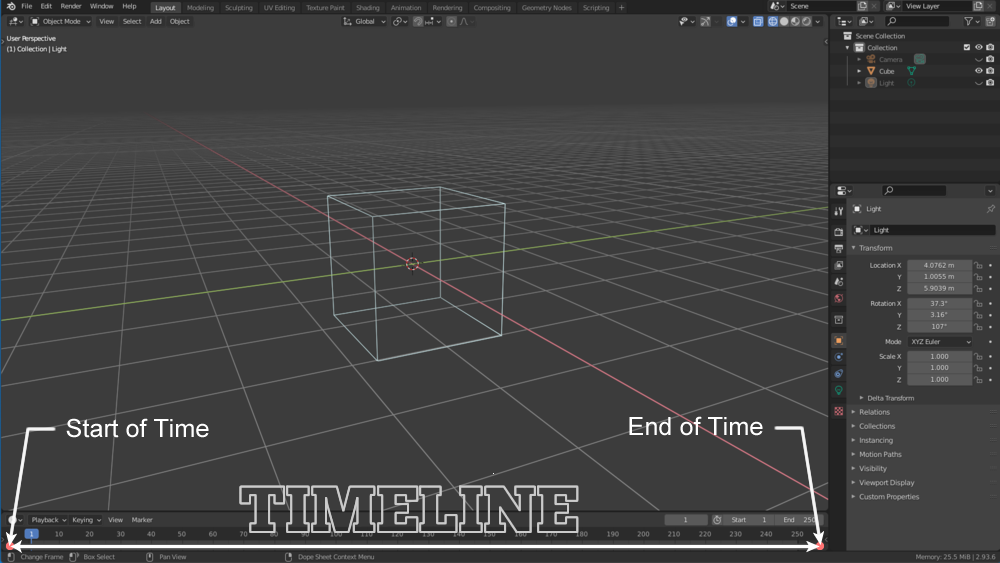Toggle X-ray mode
The image size is (1000, 563).
point(758,22)
